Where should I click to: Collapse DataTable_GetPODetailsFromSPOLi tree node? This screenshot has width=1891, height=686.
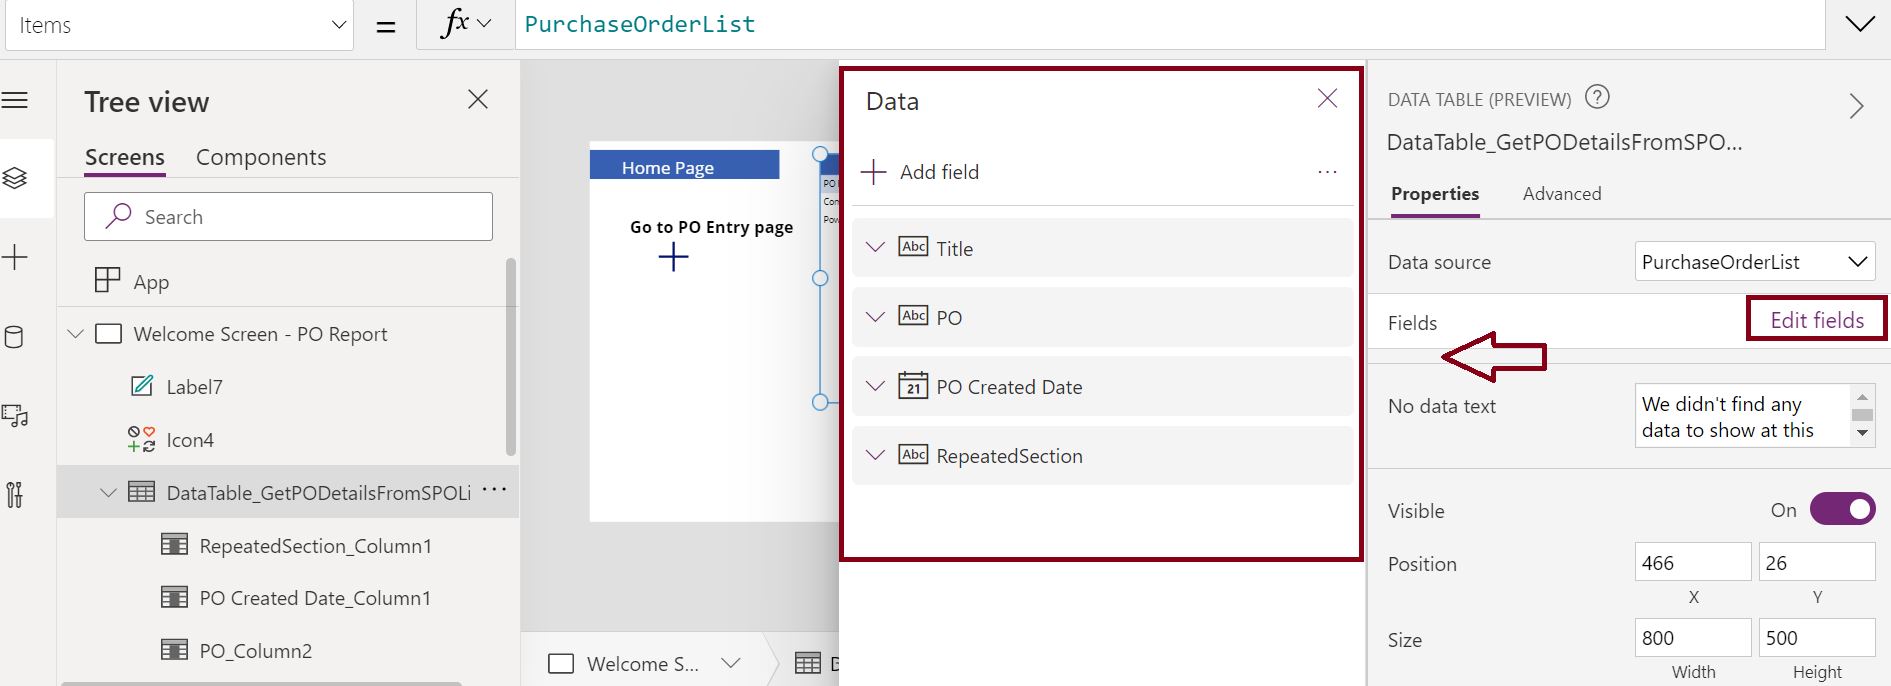[x=108, y=492]
